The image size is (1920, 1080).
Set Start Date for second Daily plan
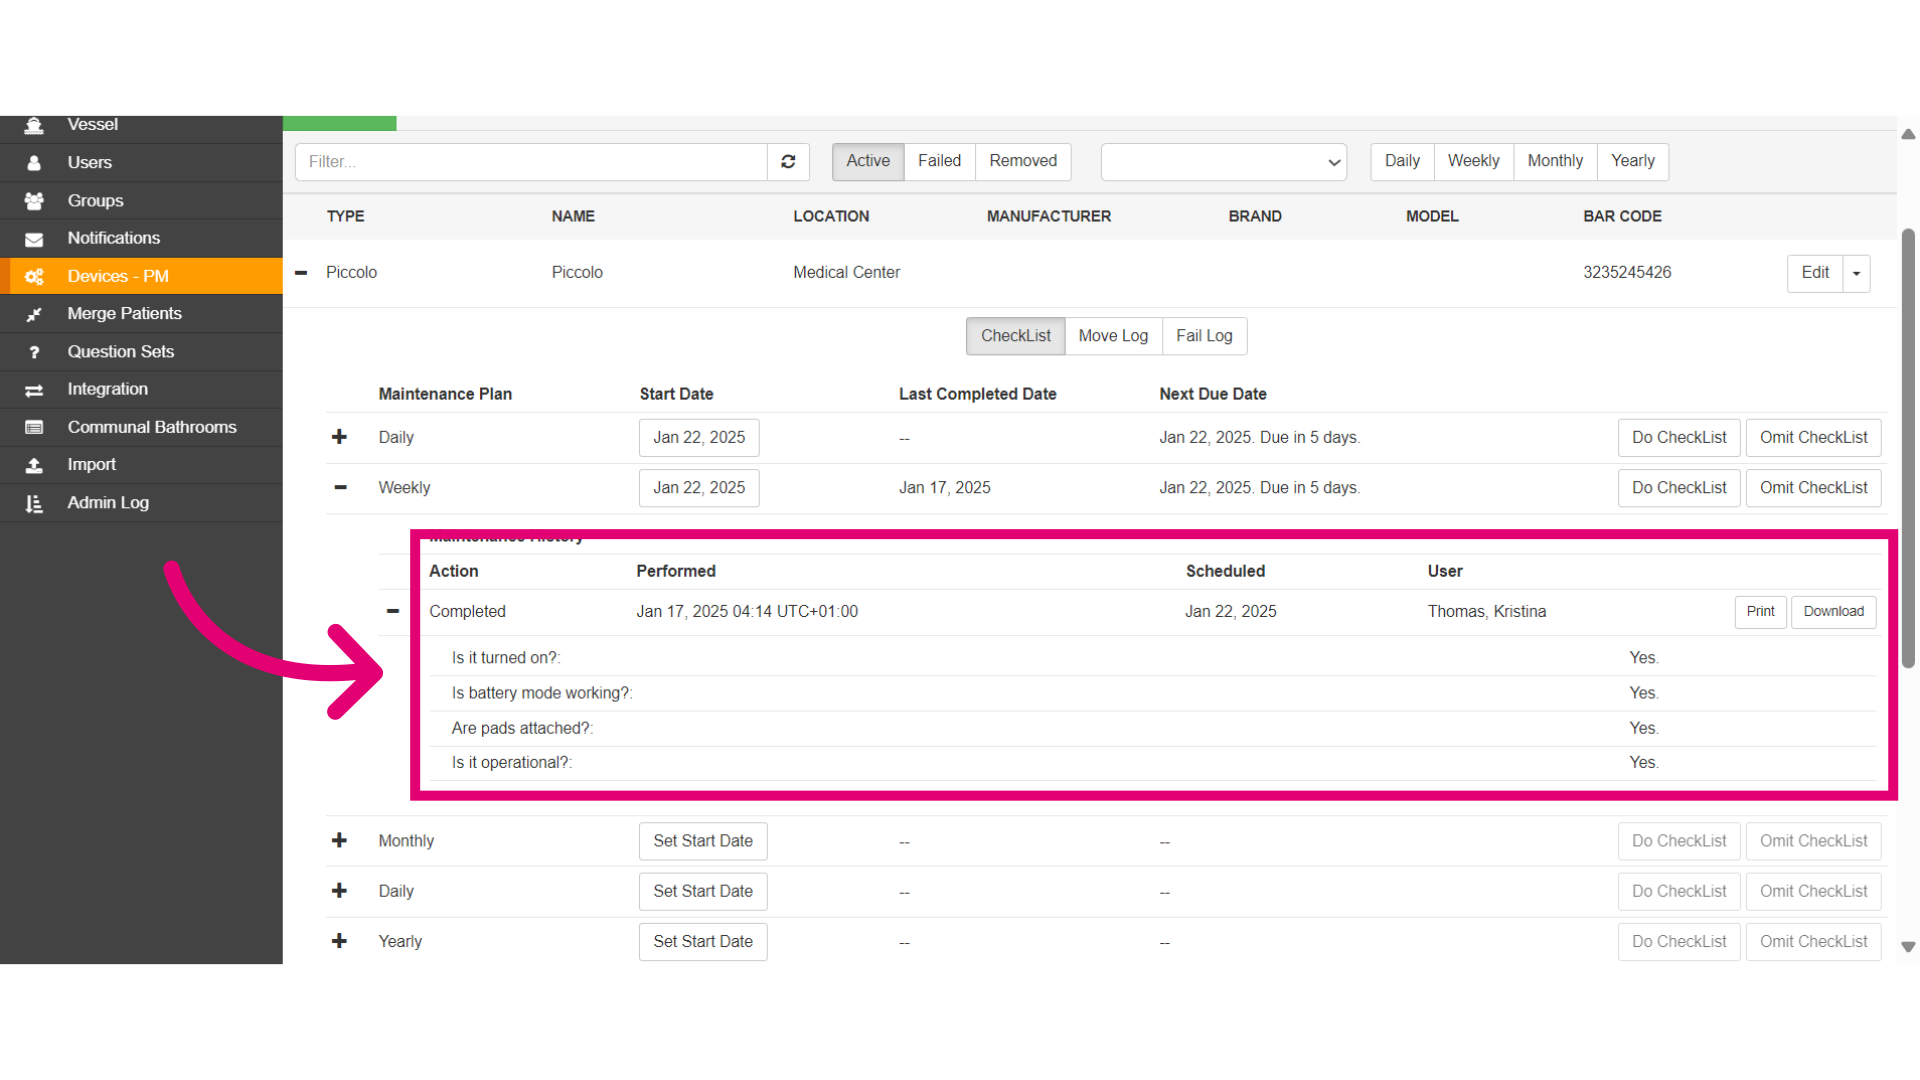point(703,891)
